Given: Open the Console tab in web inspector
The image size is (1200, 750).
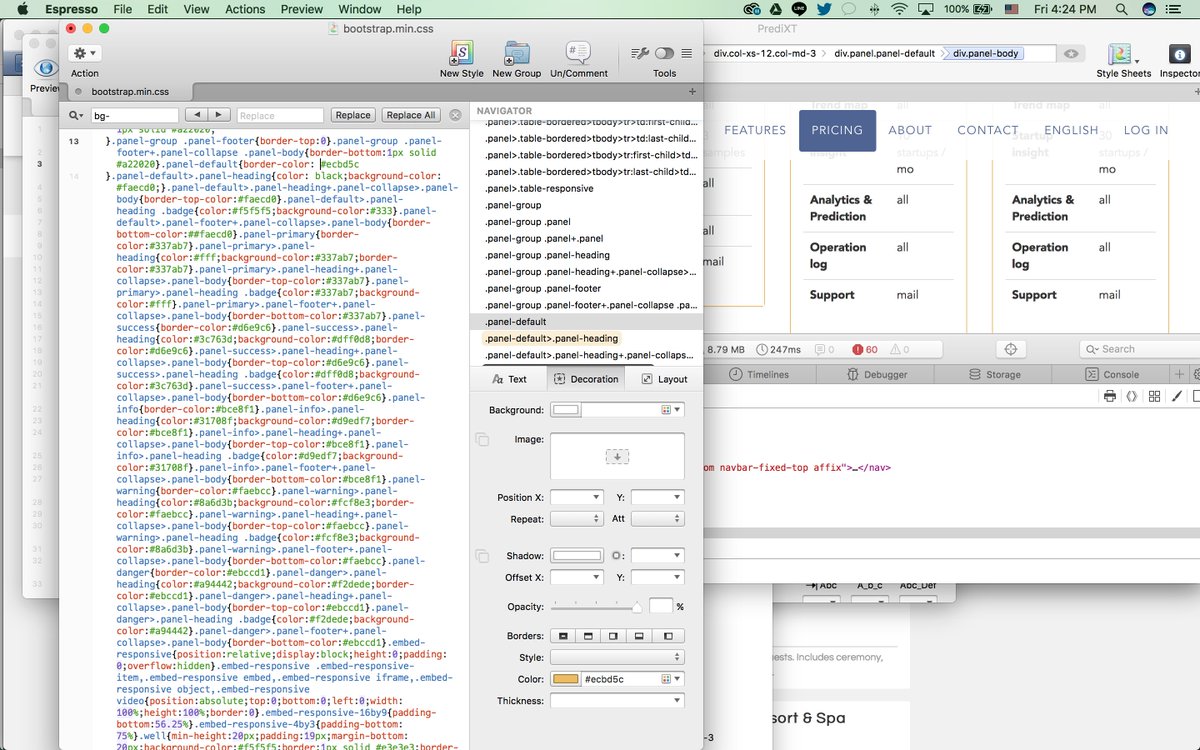Looking at the screenshot, I should [1112, 374].
